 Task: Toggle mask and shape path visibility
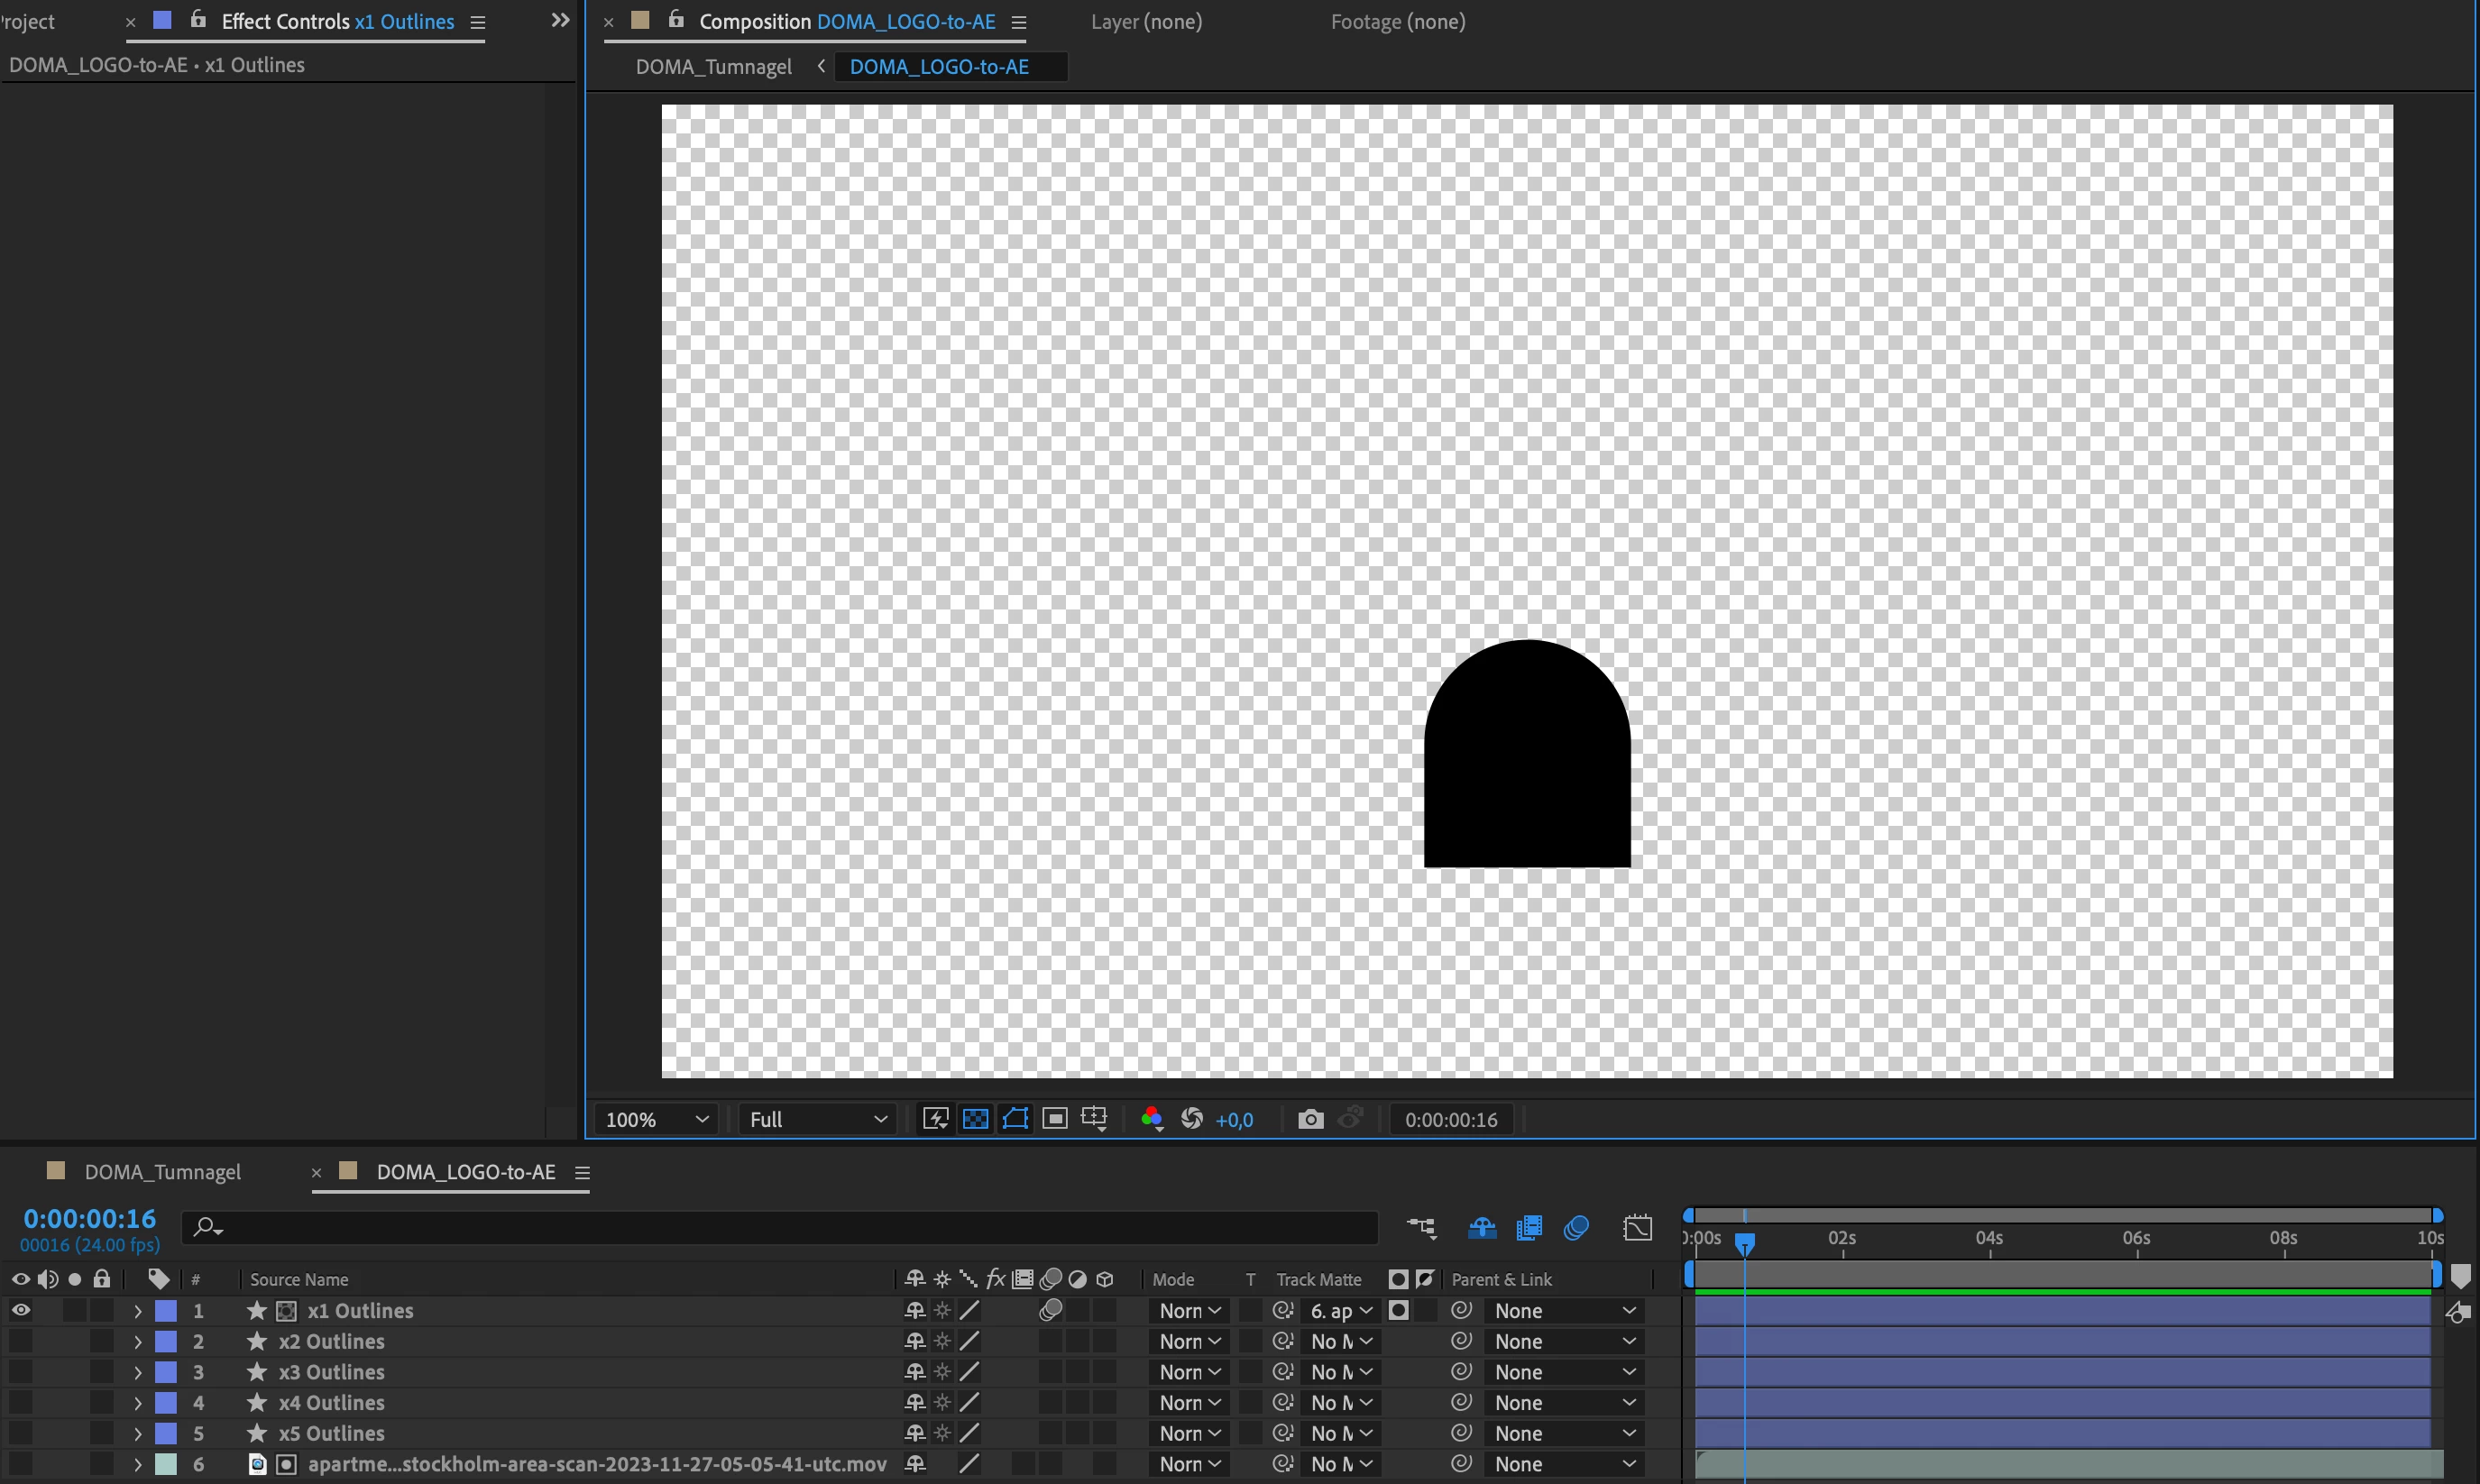pyautogui.click(x=1015, y=1119)
